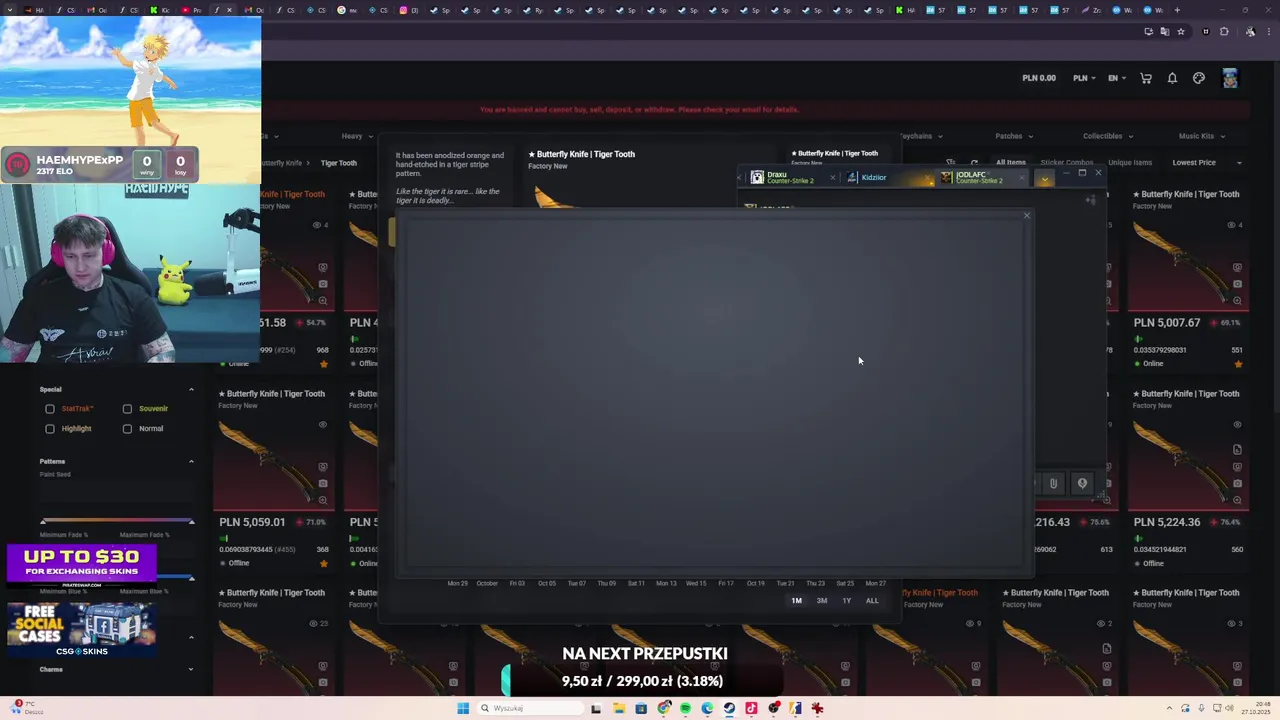Open File Explorer from the taskbar
This screenshot has height=720, width=1280.
[x=619, y=708]
